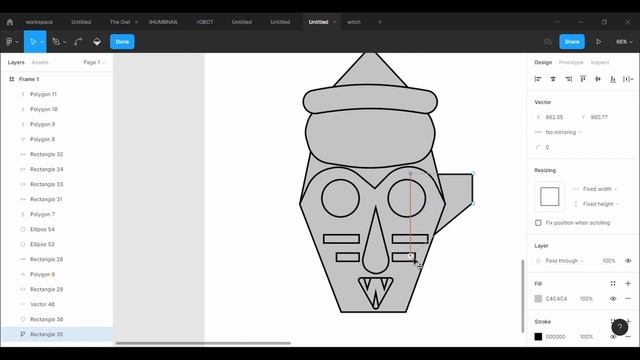Image resolution: width=640 pixels, height=360 pixels.
Task: Open the Page 1 dropdown
Action: [94, 62]
